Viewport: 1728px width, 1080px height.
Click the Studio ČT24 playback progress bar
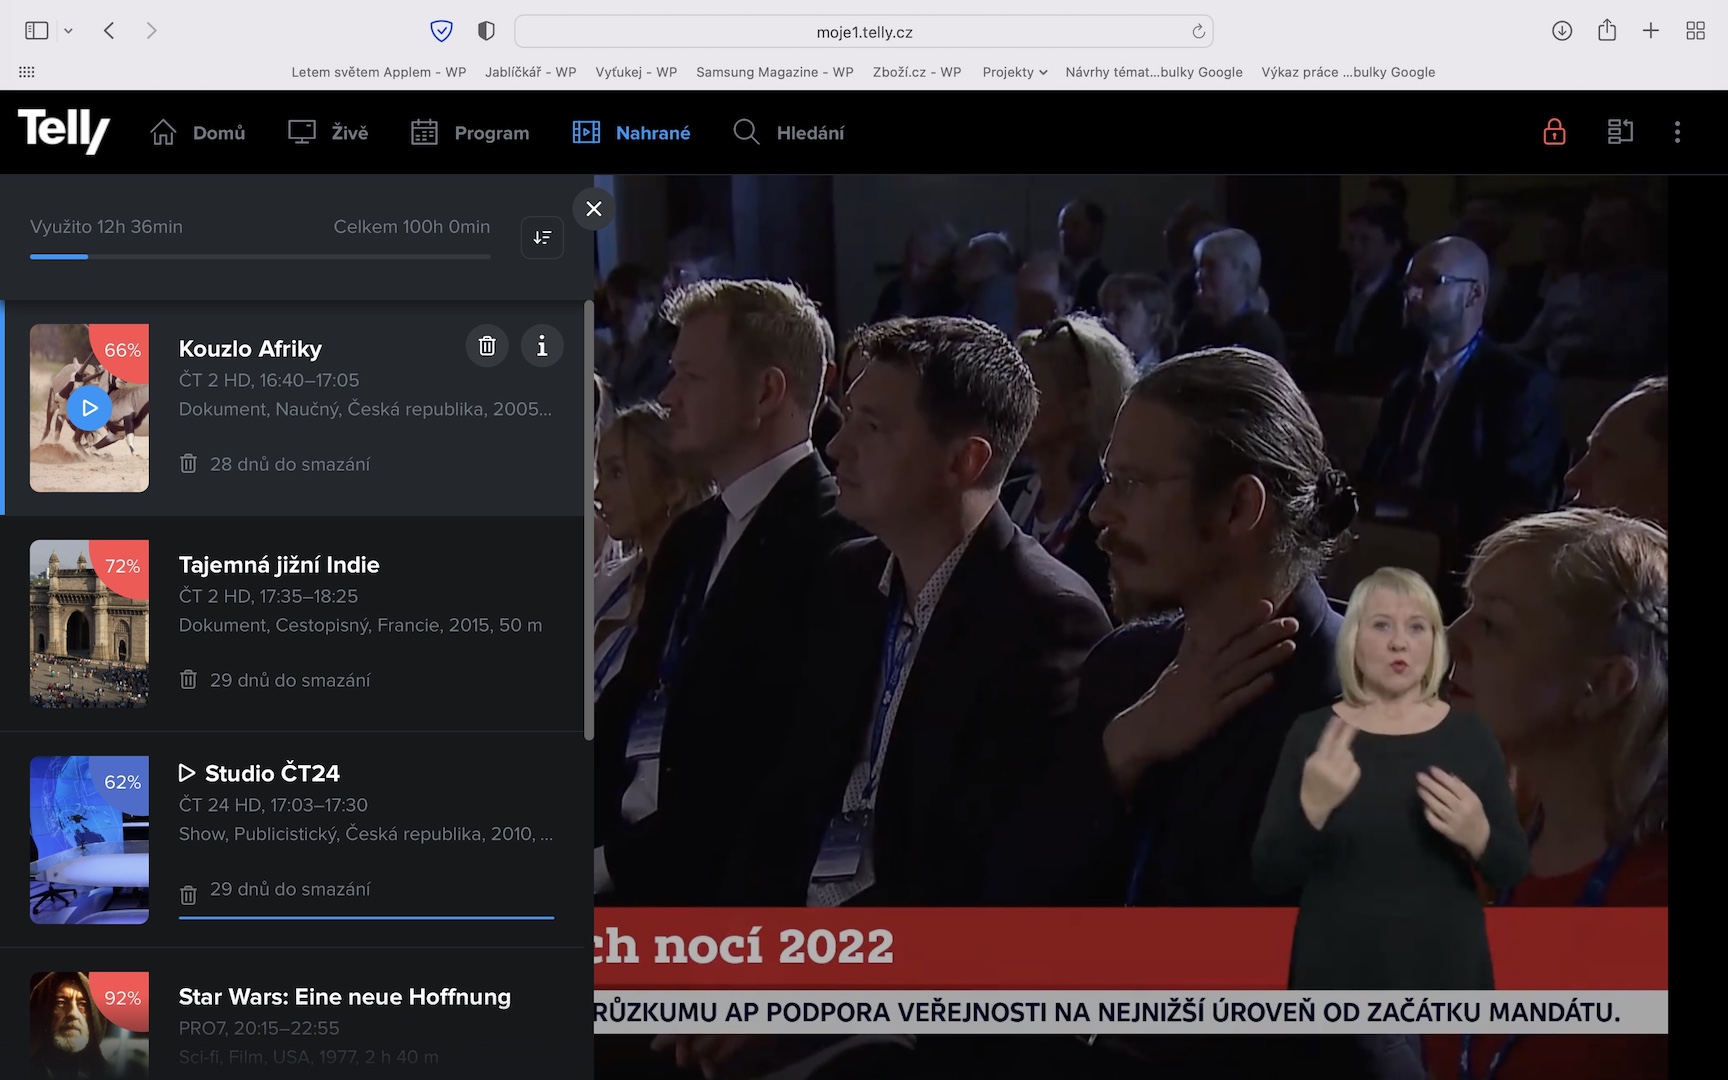click(366, 917)
